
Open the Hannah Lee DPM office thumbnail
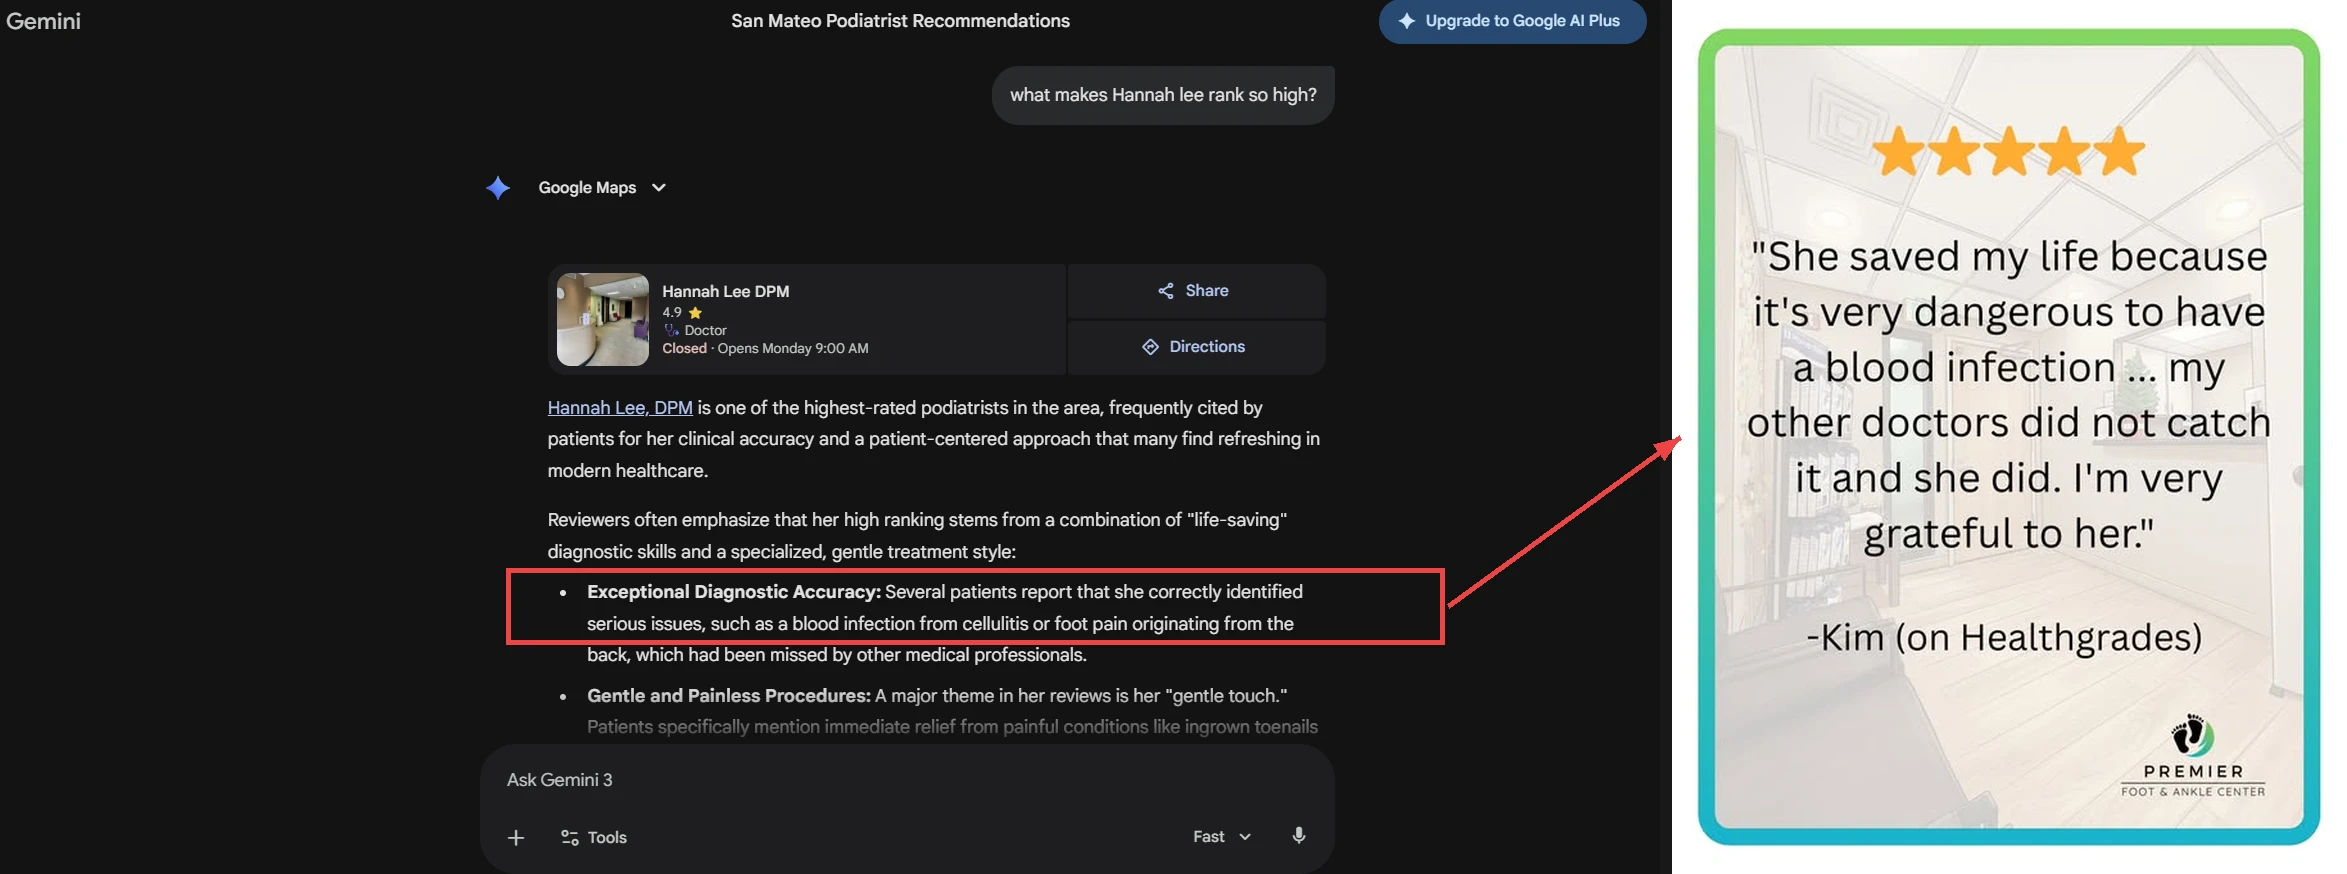(x=603, y=320)
